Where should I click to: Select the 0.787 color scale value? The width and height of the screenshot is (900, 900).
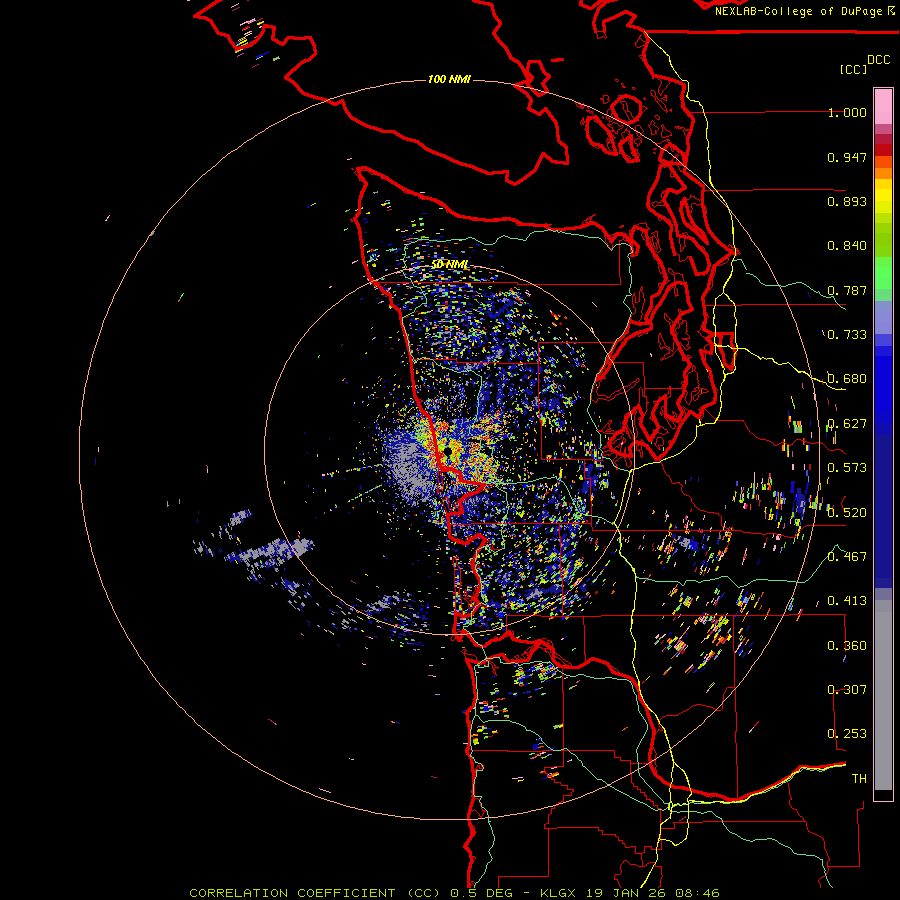pos(847,290)
